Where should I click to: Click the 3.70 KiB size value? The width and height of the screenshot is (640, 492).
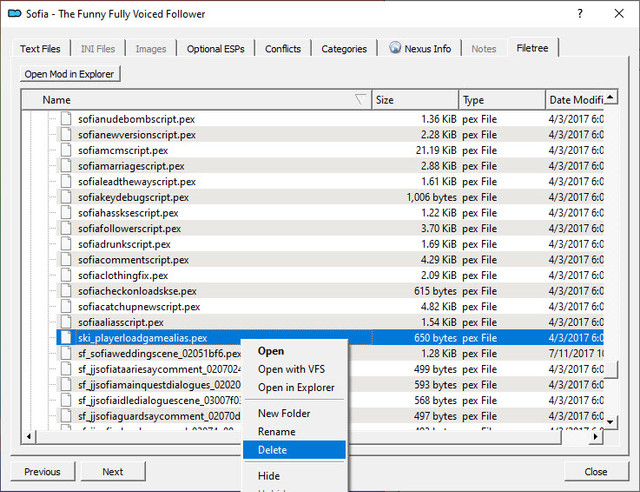click(x=439, y=229)
